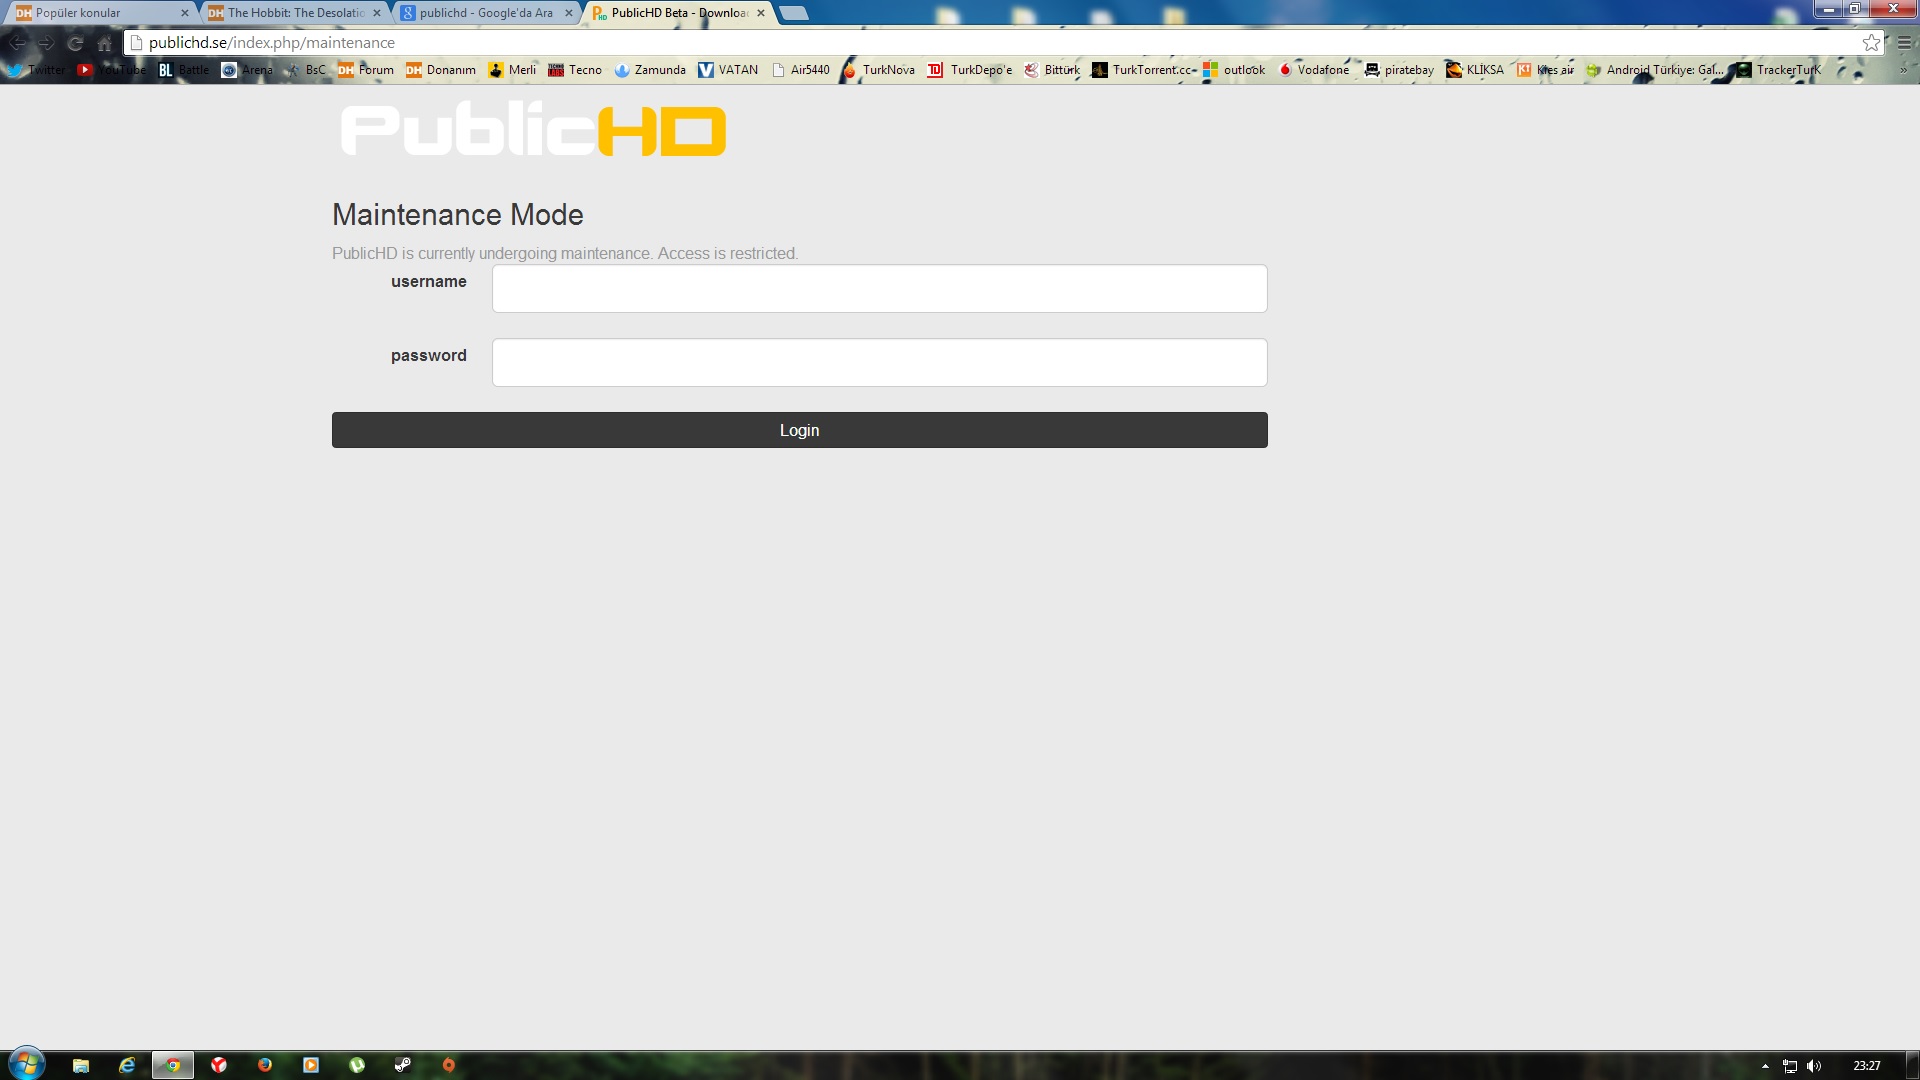Click the Login button
This screenshot has height=1080, width=1920.
coord(799,430)
